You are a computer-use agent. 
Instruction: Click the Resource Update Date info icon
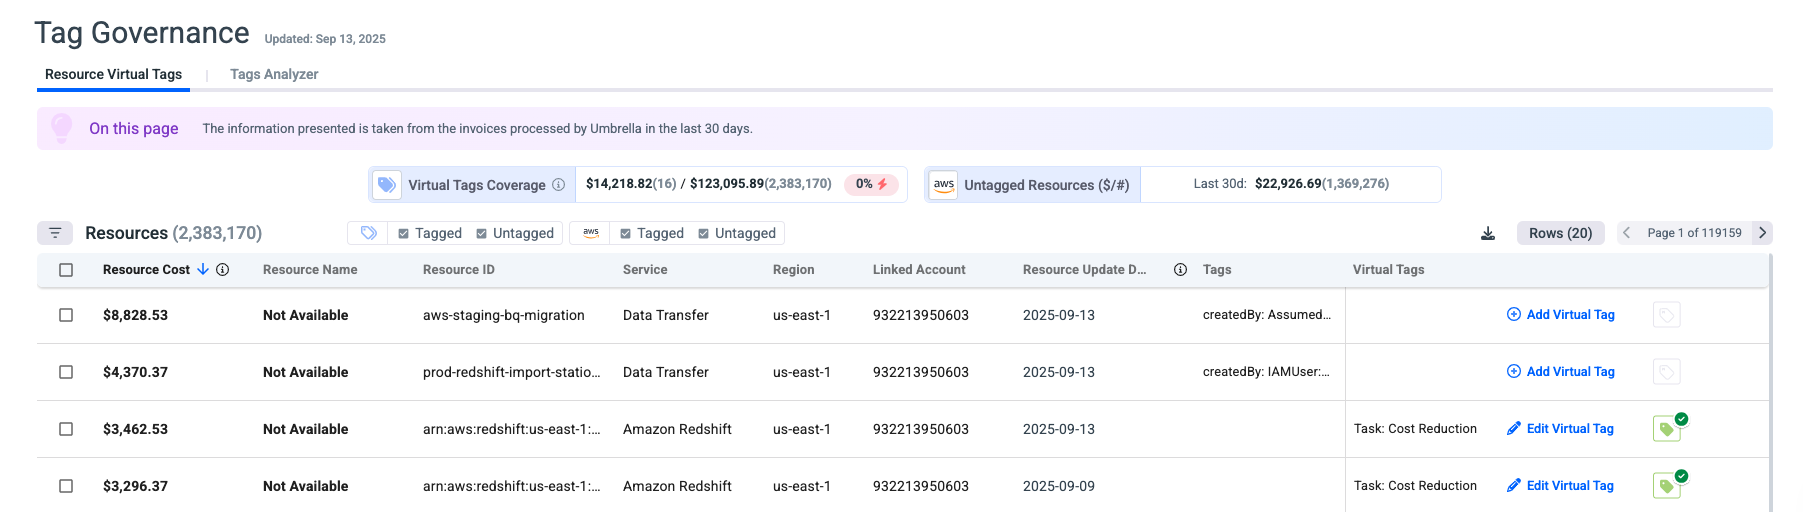tap(1180, 270)
